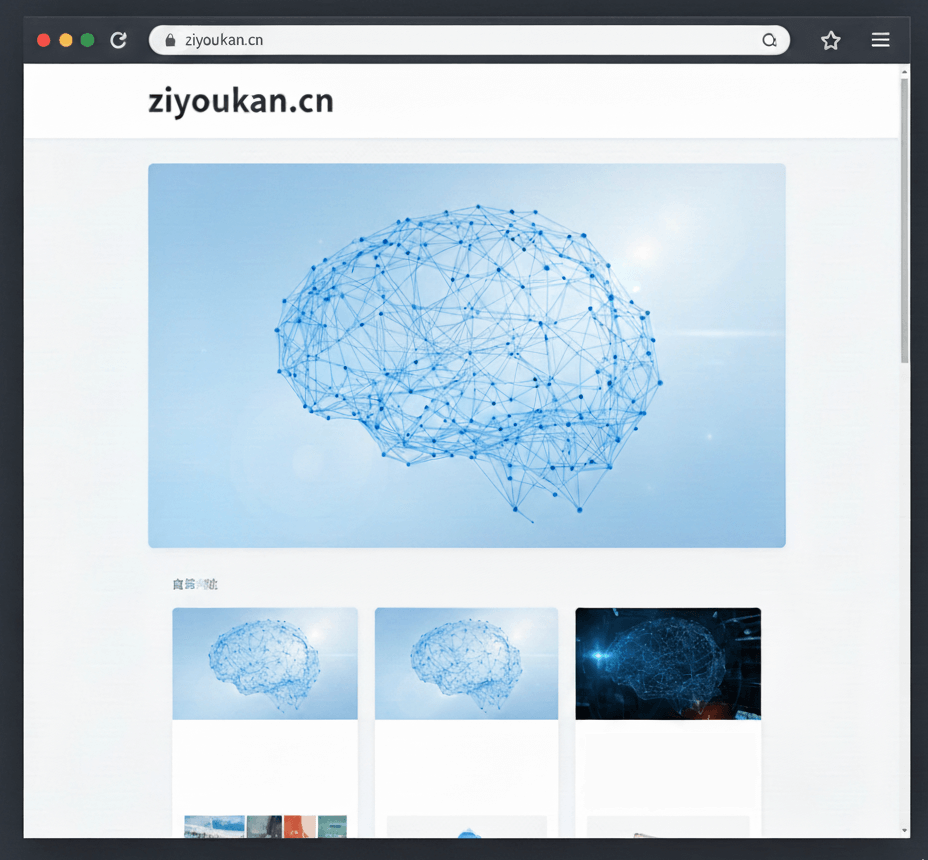The height and width of the screenshot is (860, 928).
Task: Click the small image strip in the first card
Action: pos(265,827)
